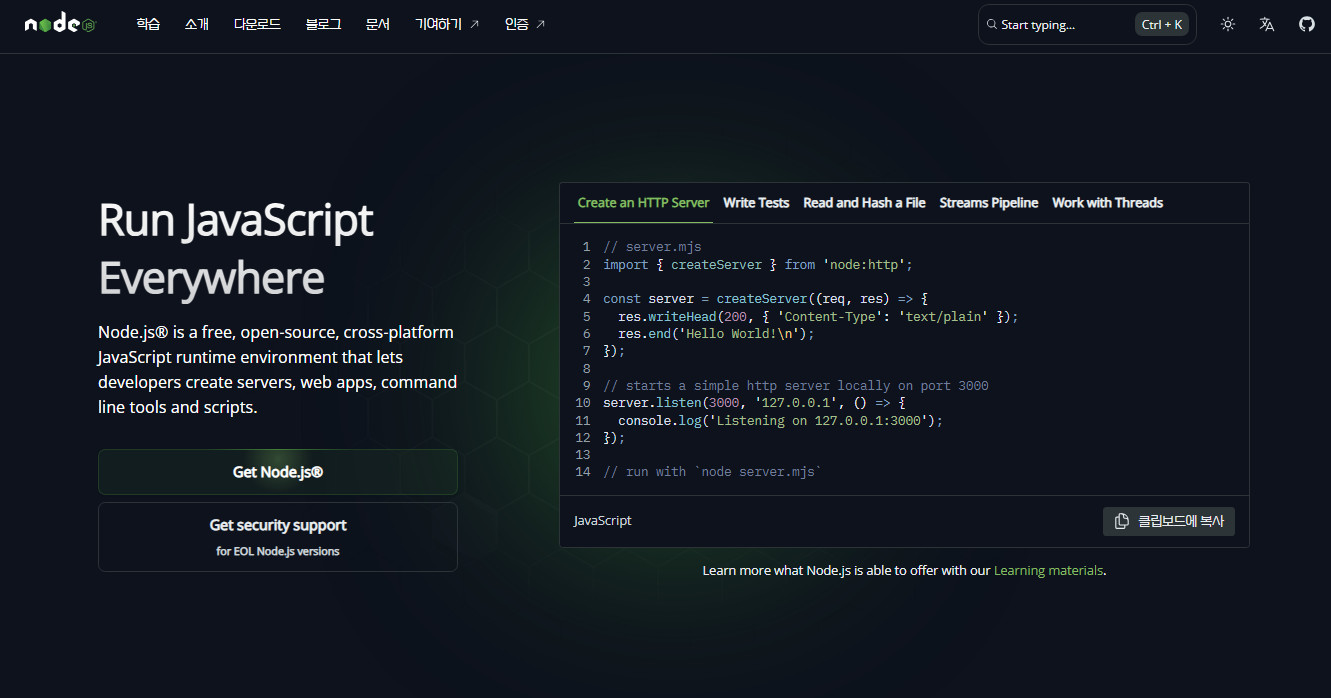
Task: Click the console.log('Listening on line
Action: click(780, 420)
